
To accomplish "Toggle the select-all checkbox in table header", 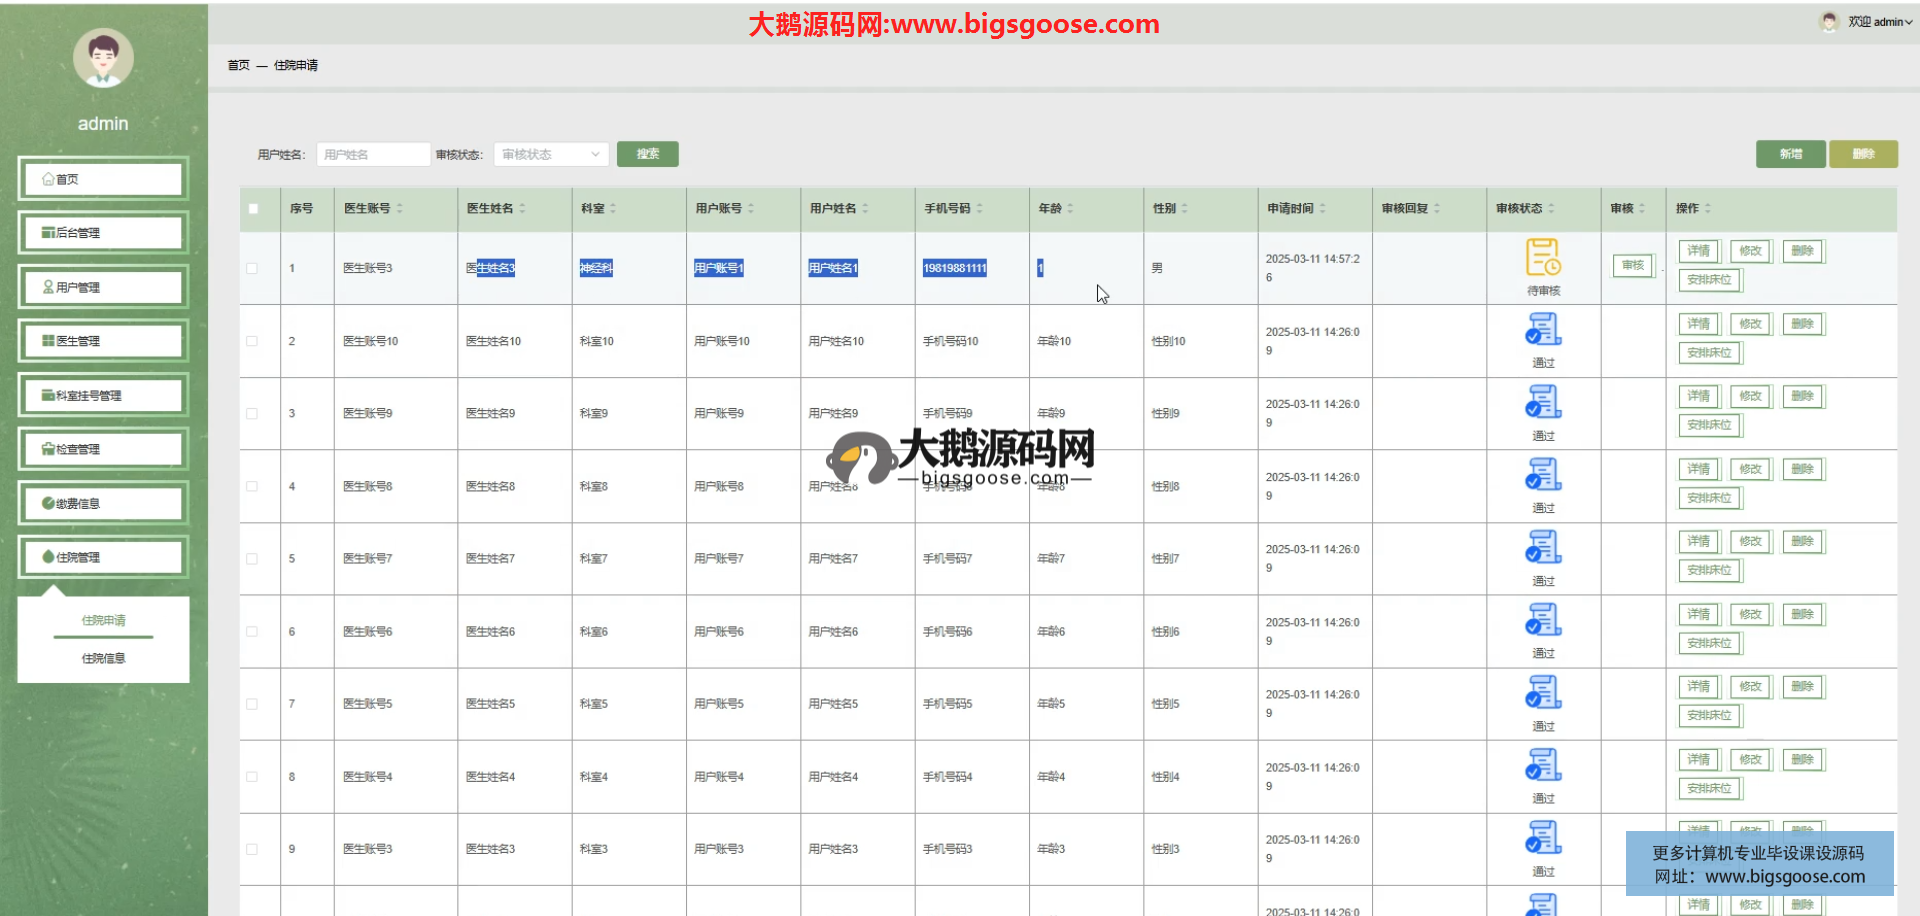I will pyautogui.click(x=253, y=209).
